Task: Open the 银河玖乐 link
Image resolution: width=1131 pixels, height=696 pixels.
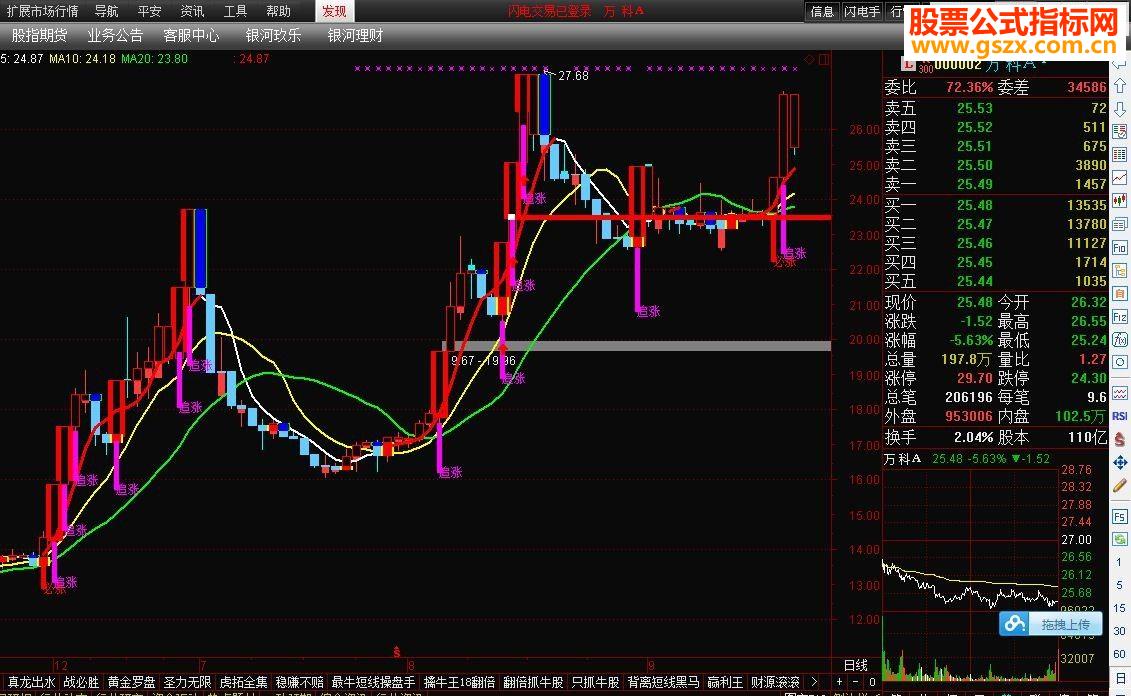Action: [x=273, y=35]
